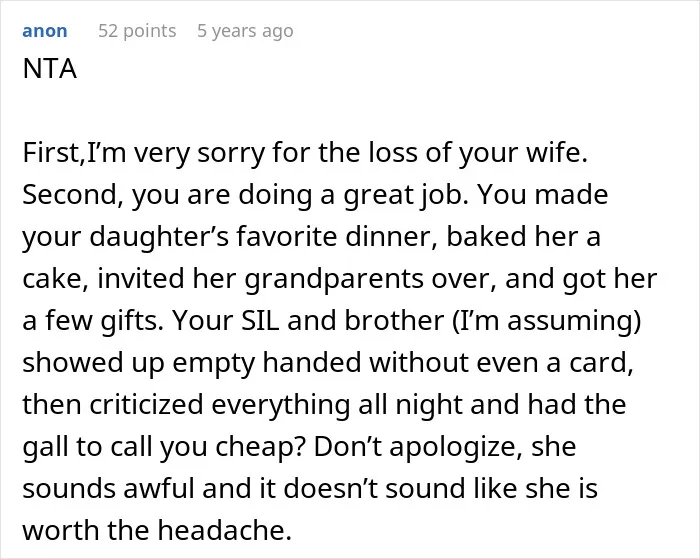
Task: Click the line mentioning grandparents over
Action: pyautogui.click(x=340, y=279)
